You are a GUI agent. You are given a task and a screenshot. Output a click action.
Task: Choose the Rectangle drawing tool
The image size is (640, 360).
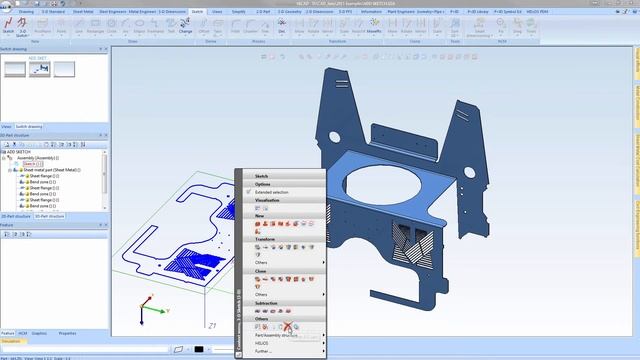coord(95,26)
